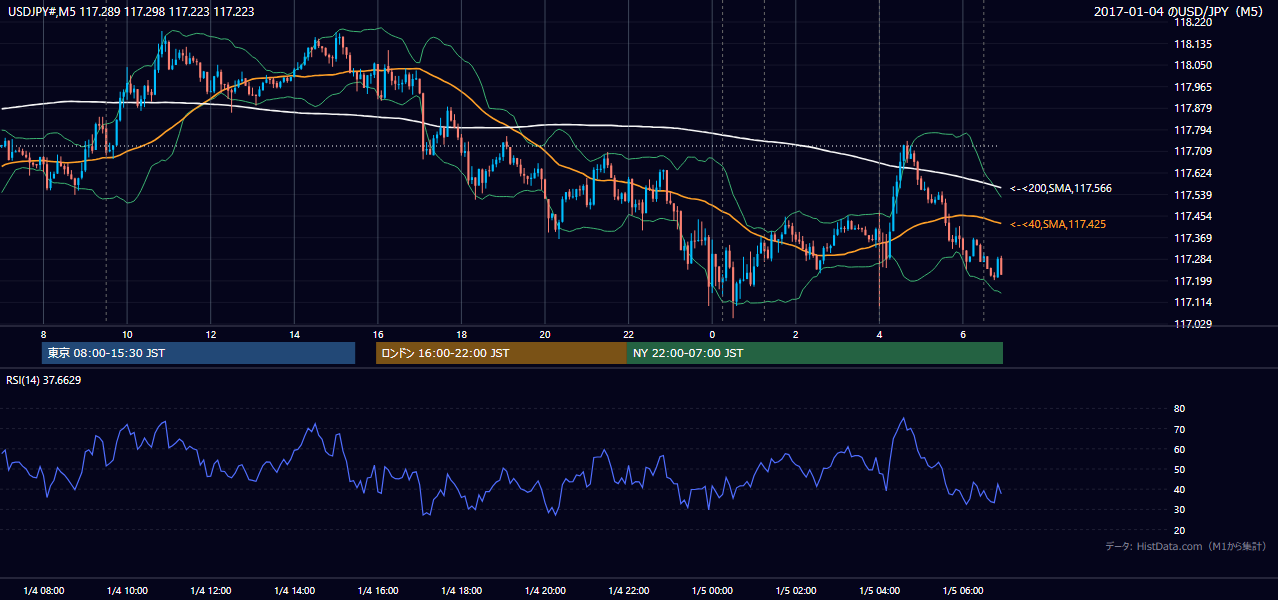Click the bottom time label 1/4 08:00

tap(43, 591)
